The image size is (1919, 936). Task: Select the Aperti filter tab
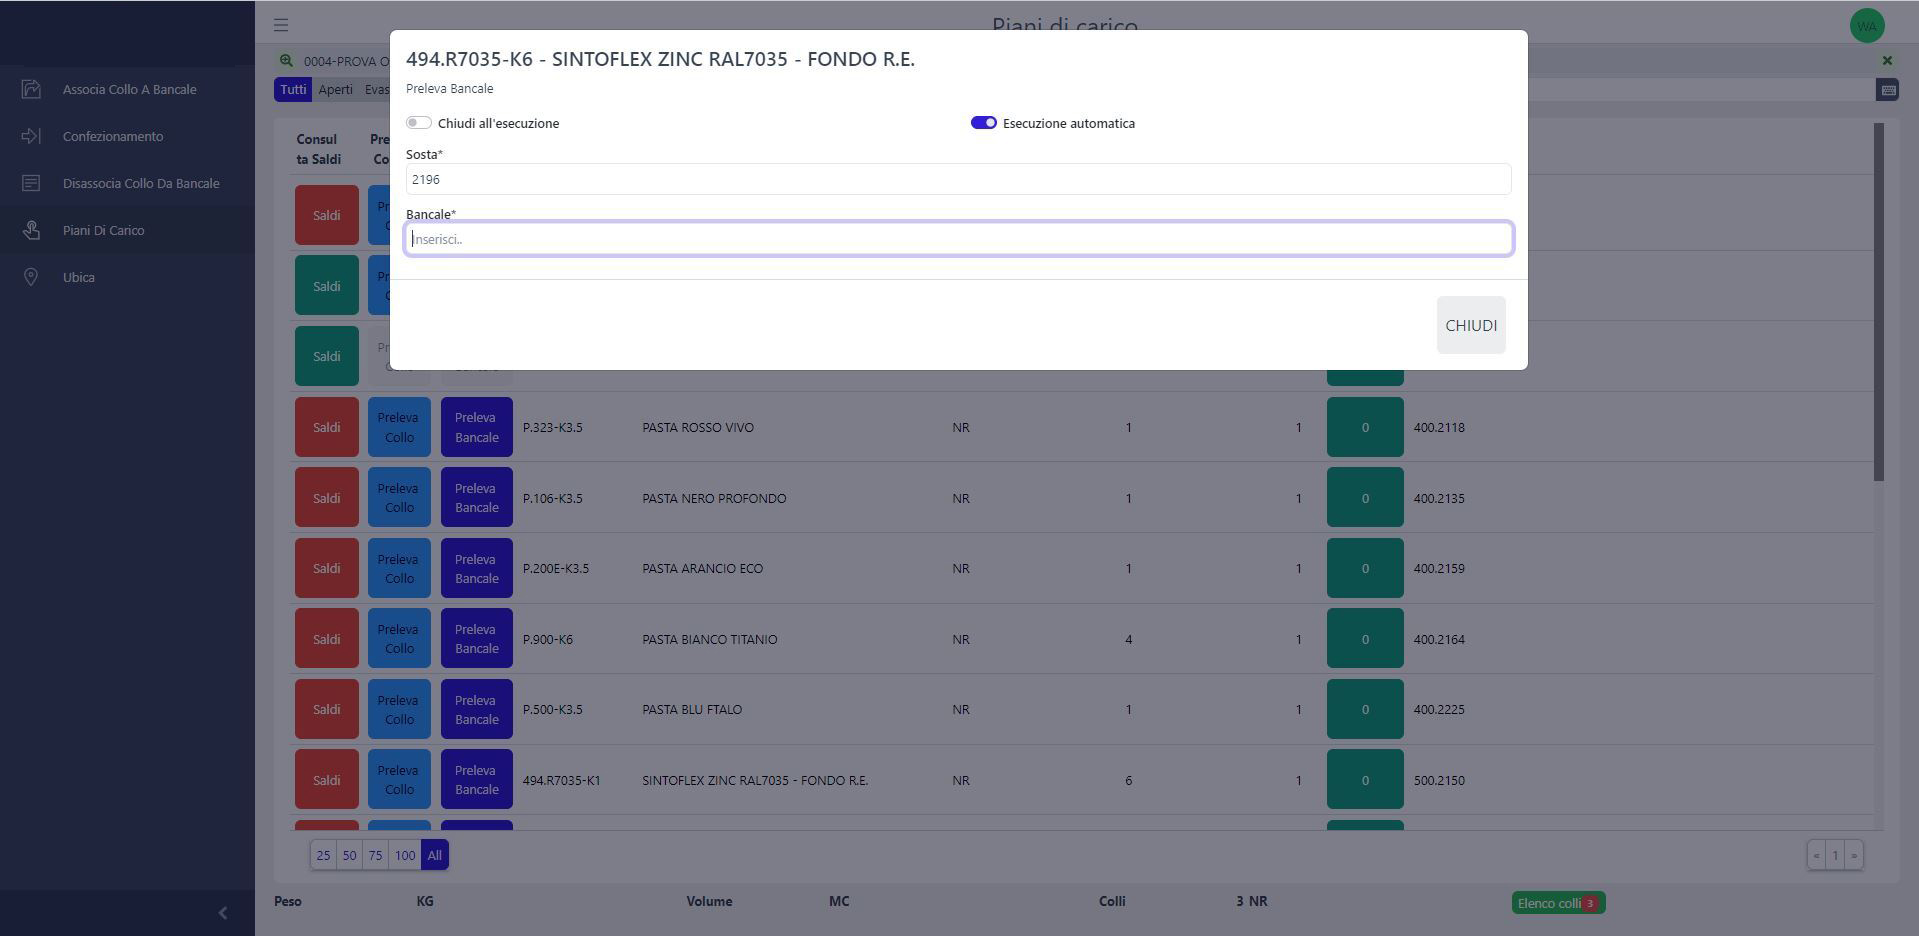[335, 90]
